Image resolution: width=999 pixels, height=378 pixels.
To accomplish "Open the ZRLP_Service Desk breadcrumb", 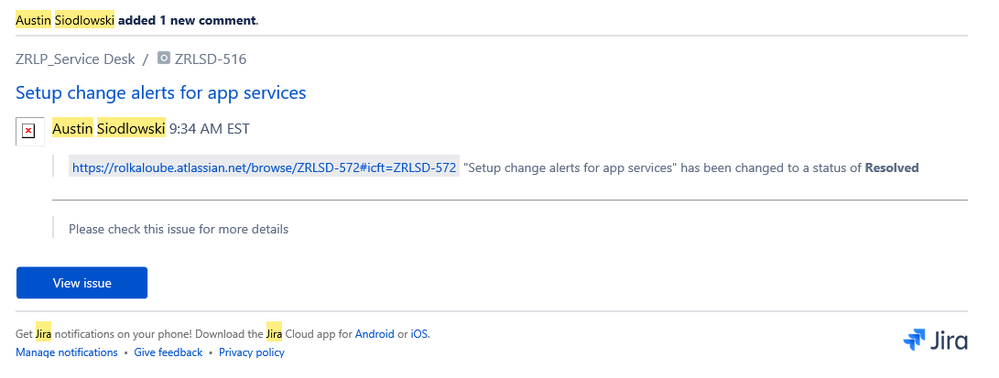I will (x=75, y=59).
